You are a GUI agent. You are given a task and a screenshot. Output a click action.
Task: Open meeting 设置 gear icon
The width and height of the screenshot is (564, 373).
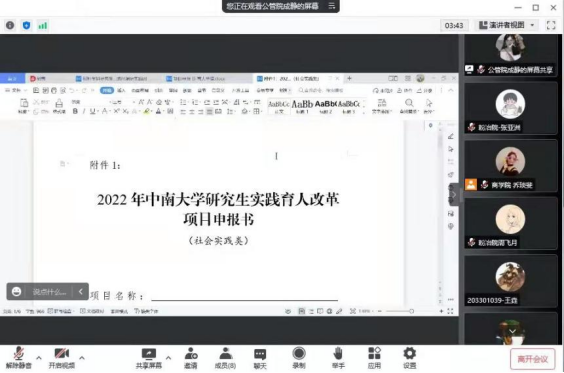point(409,358)
